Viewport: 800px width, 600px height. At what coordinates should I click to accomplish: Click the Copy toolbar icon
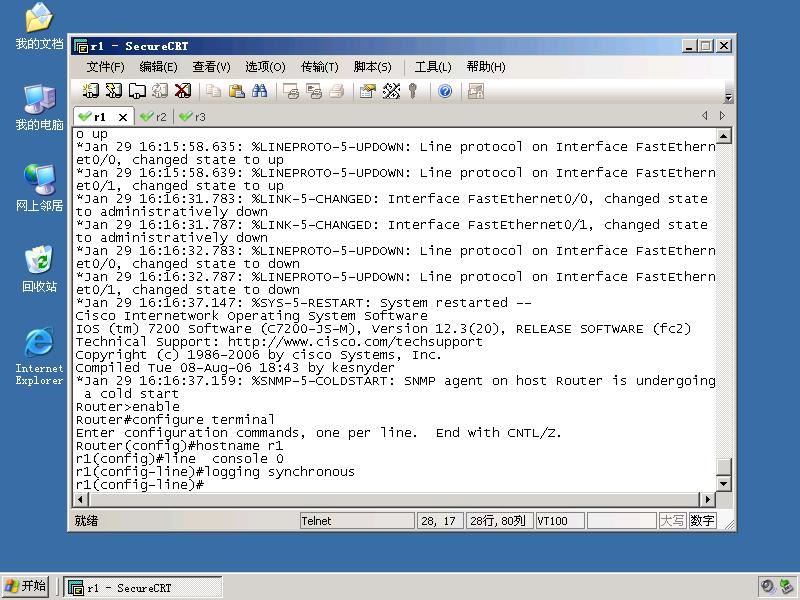pyautogui.click(x=213, y=91)
